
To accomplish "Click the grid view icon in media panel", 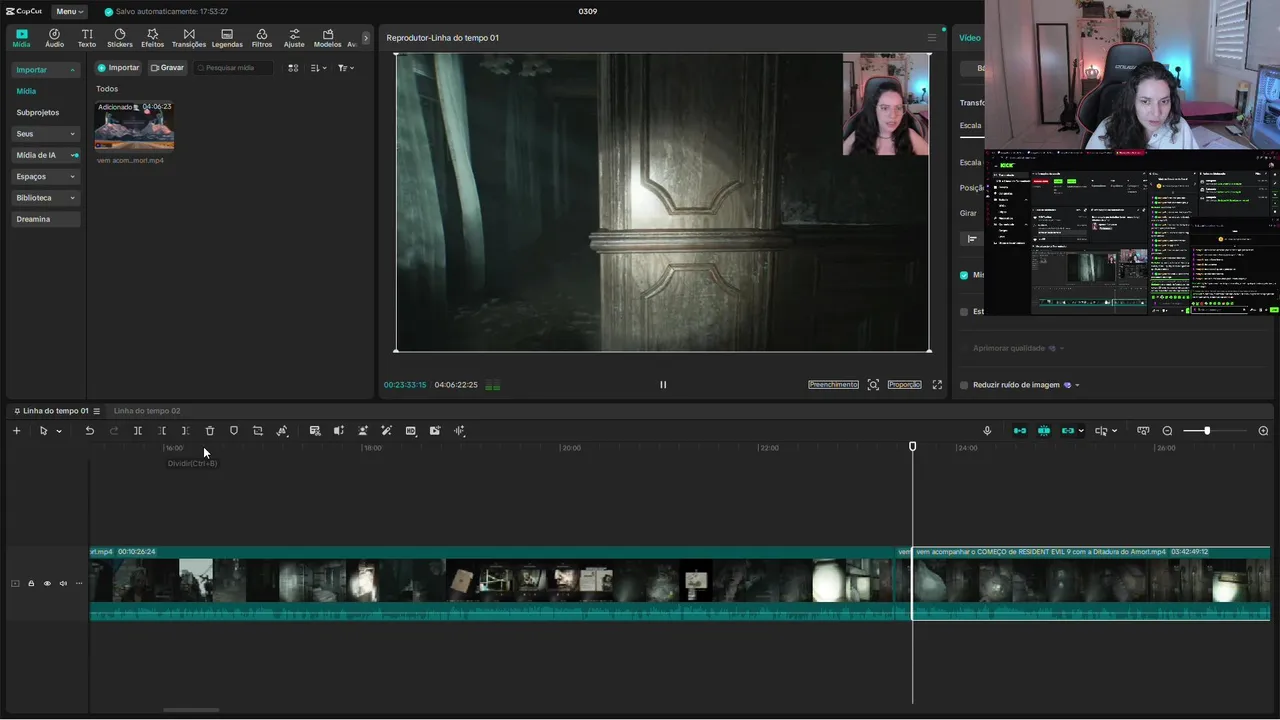I will [293, 68].
